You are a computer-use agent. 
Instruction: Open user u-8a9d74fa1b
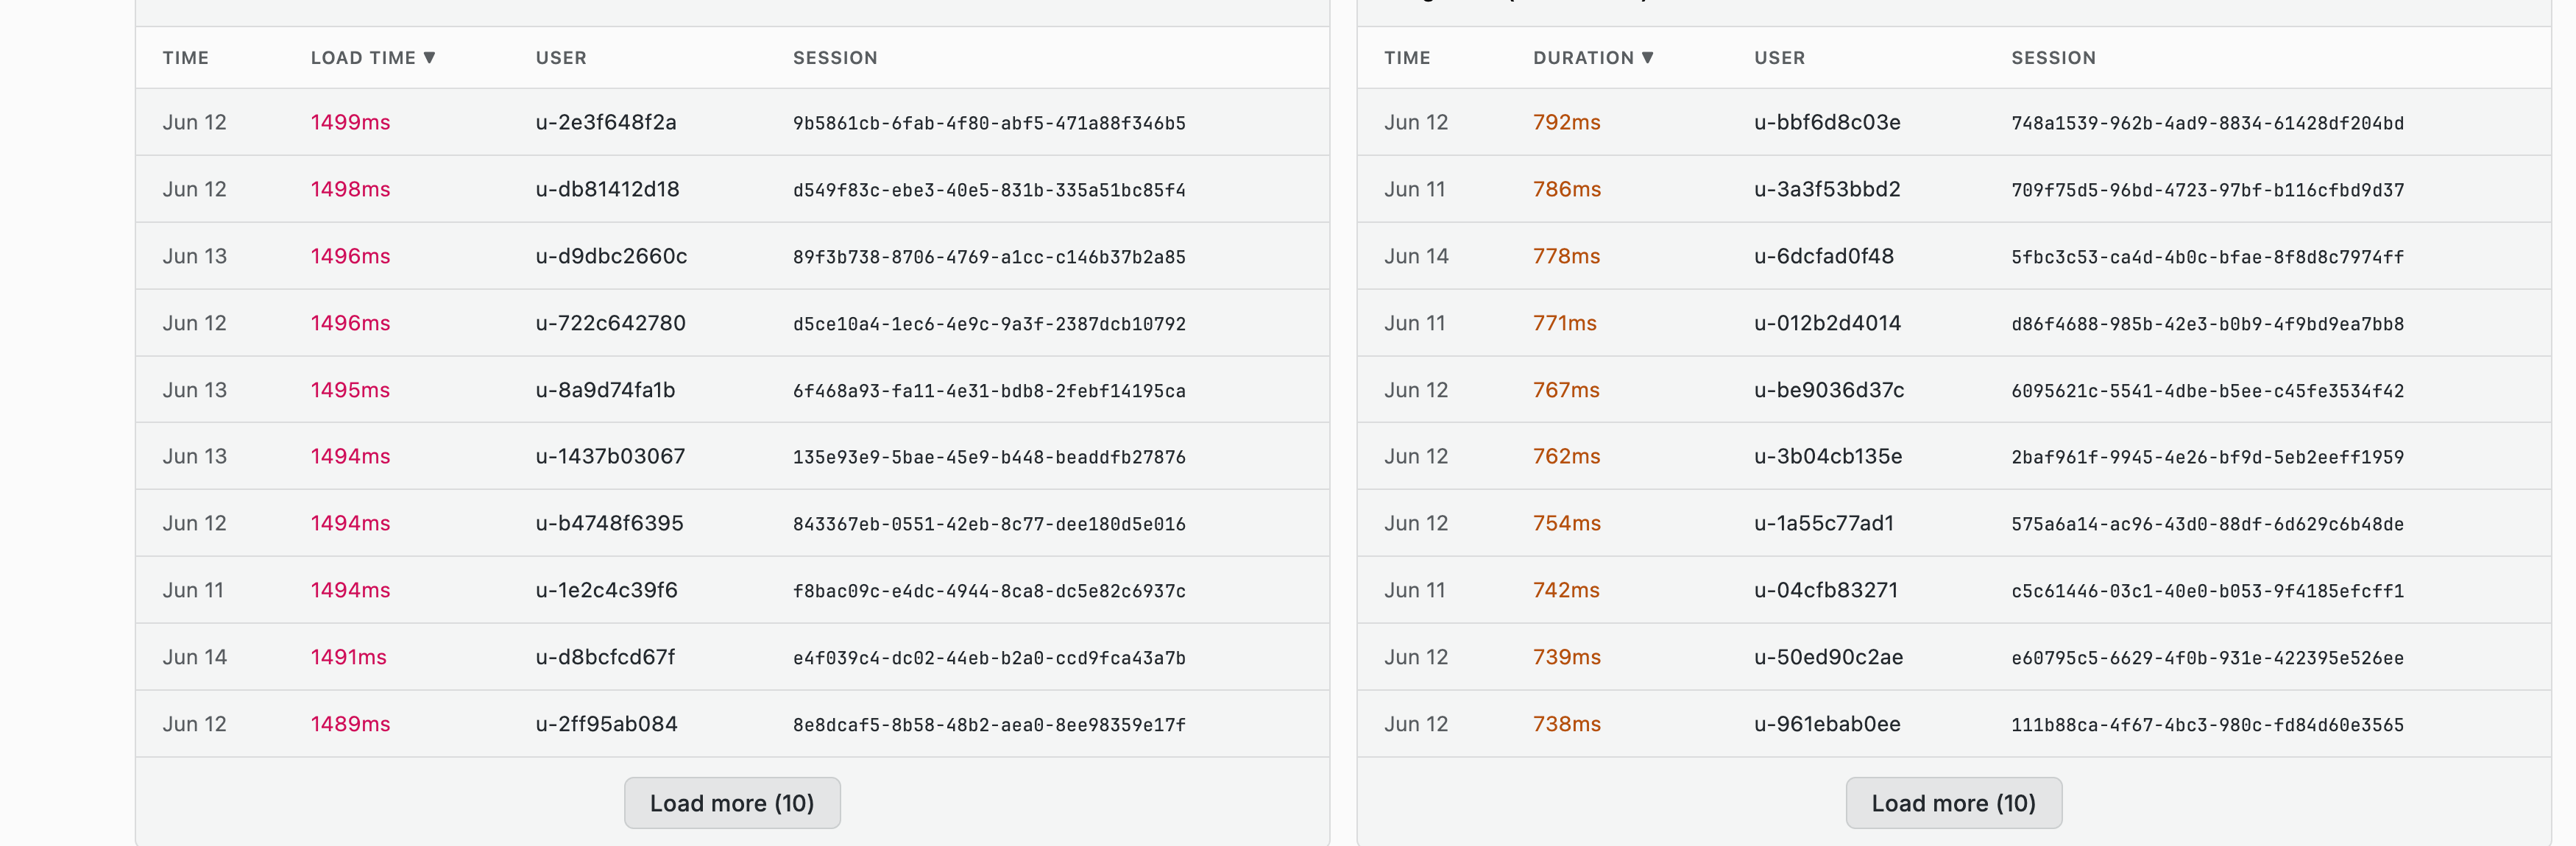click(605, 390)
